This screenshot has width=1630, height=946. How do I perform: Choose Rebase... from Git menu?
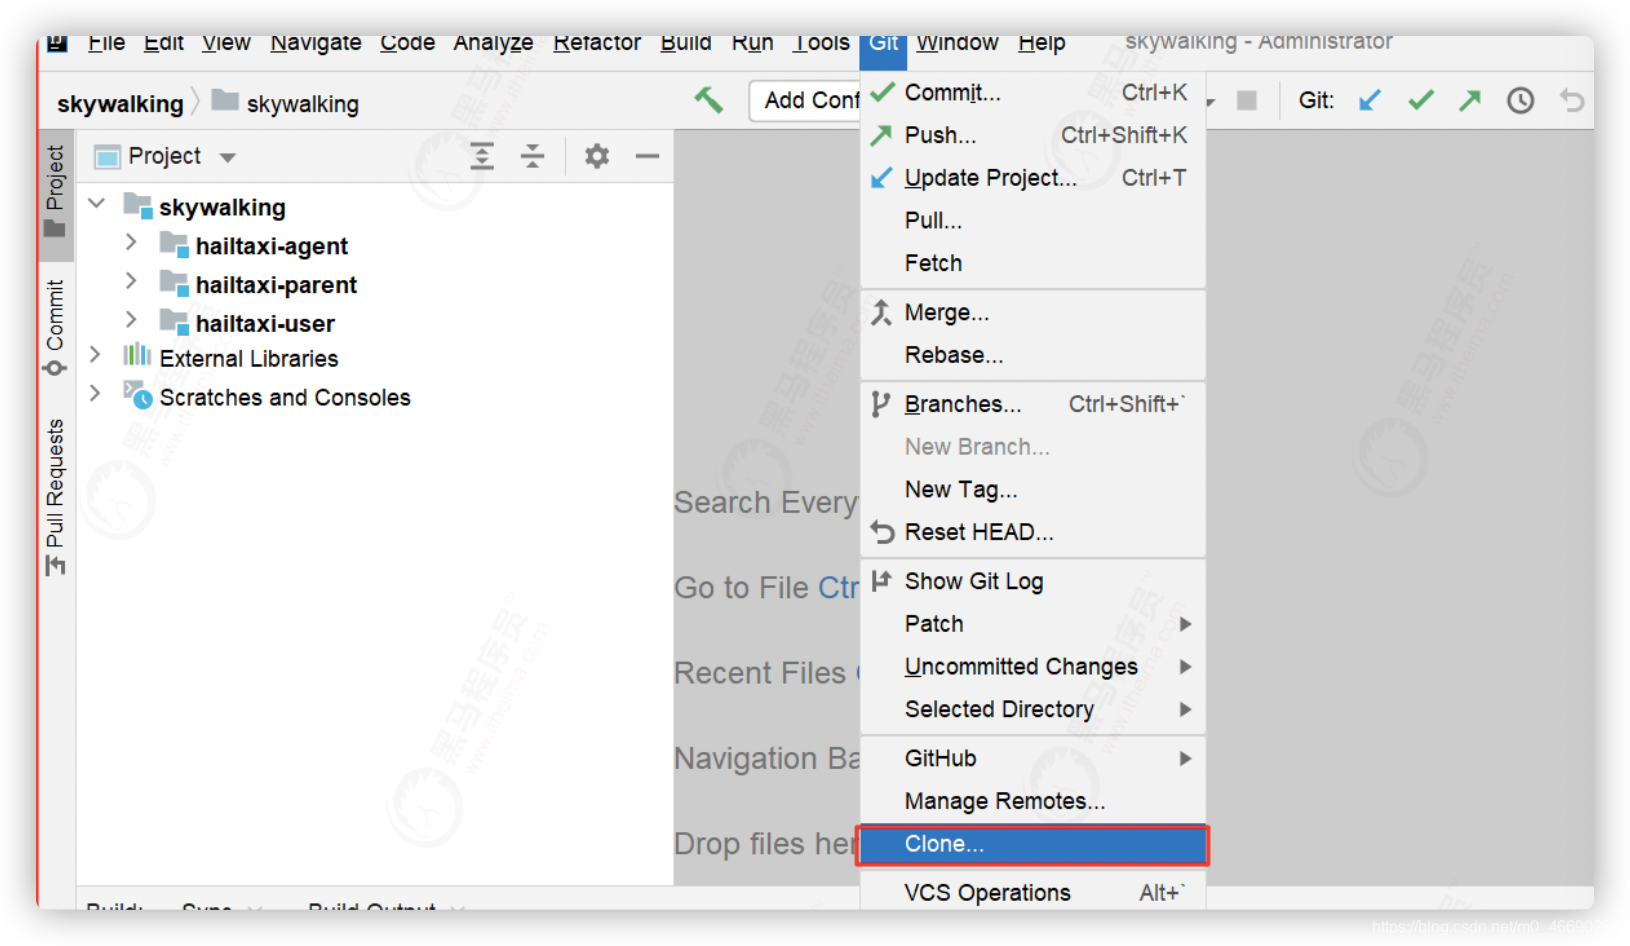tap(1033, 355)
